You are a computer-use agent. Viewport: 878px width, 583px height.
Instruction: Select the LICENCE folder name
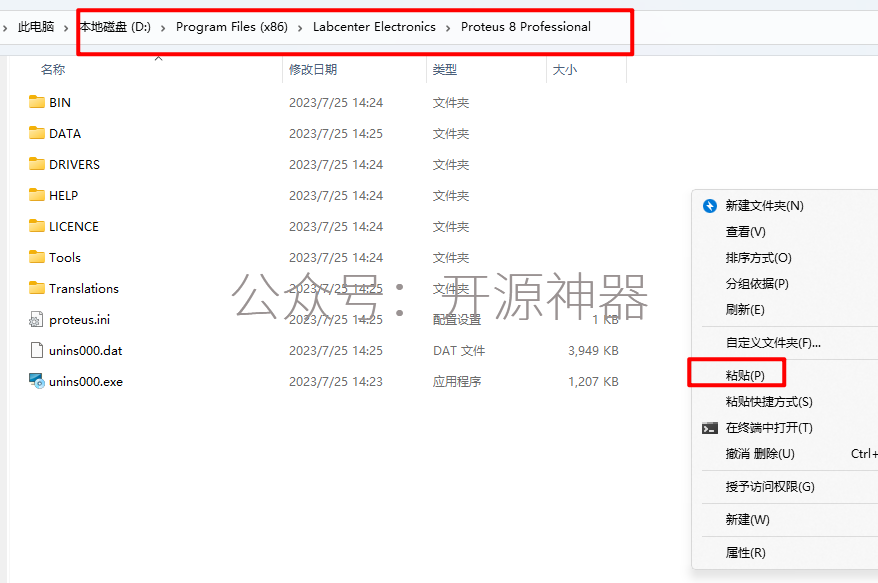tap(74, 226)
